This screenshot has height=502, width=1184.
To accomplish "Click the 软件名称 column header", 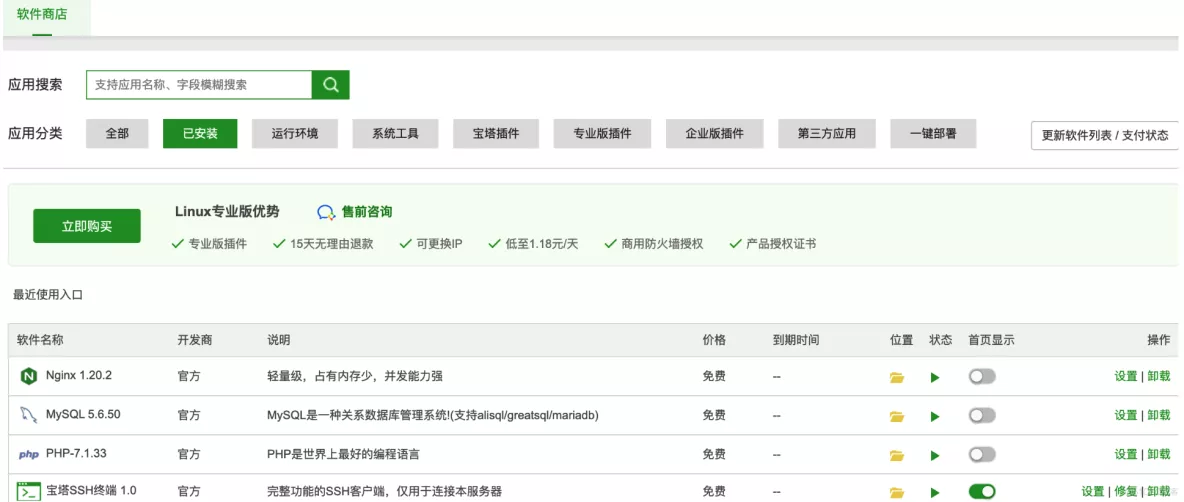I will (40, 340).
